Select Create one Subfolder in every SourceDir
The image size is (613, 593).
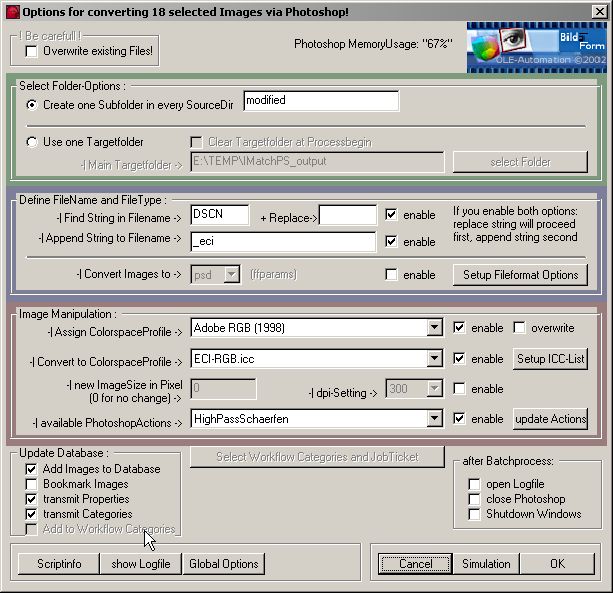click(32, 104)
